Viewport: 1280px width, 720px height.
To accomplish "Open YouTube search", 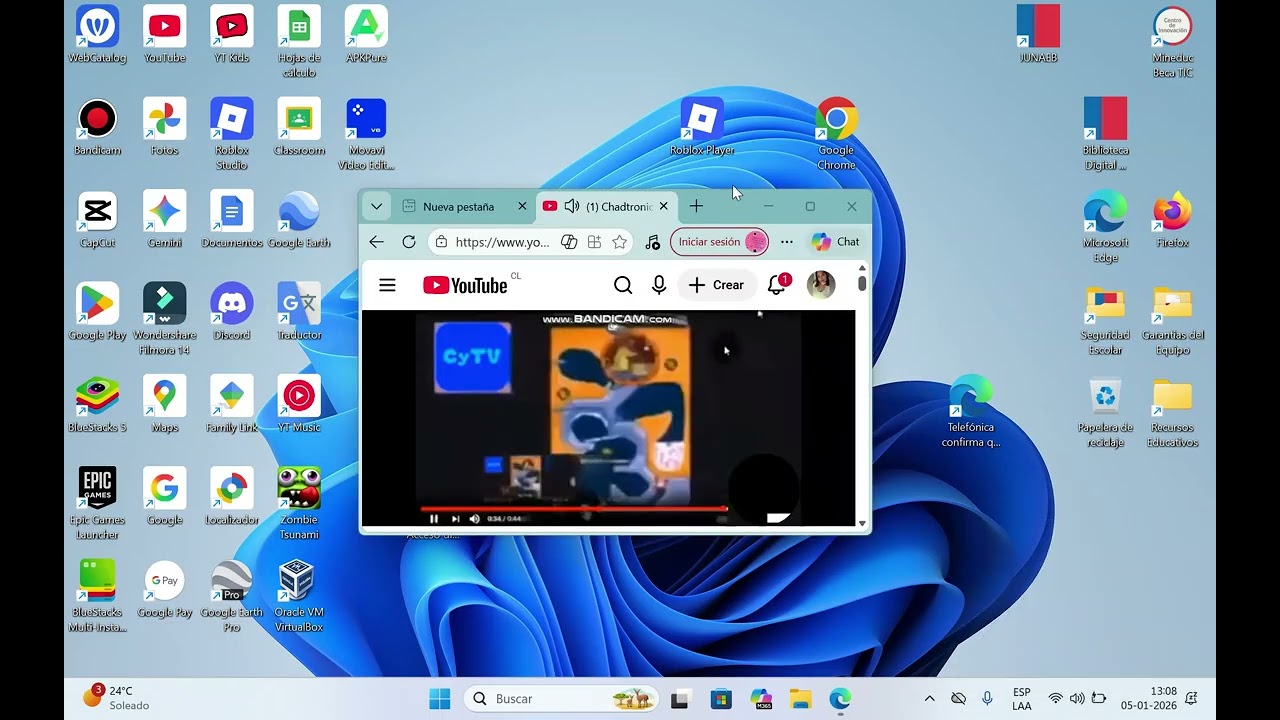I will 623,285.
